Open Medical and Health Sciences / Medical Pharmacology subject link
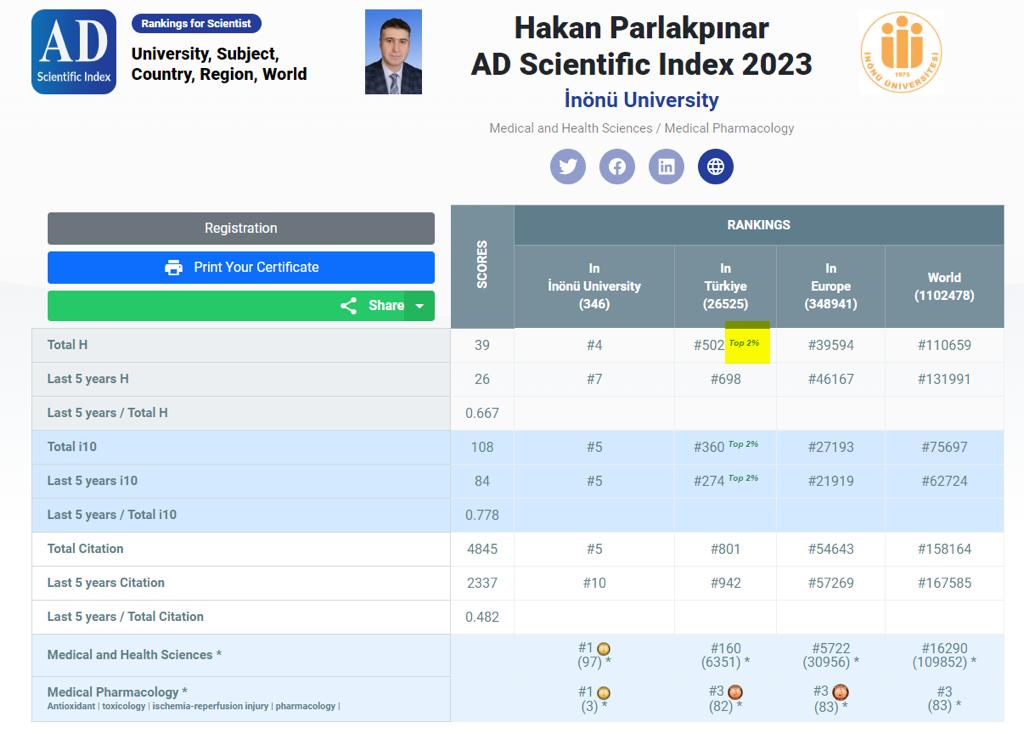The width and height of the screenshot is (1024, 734). pos(641,128)
